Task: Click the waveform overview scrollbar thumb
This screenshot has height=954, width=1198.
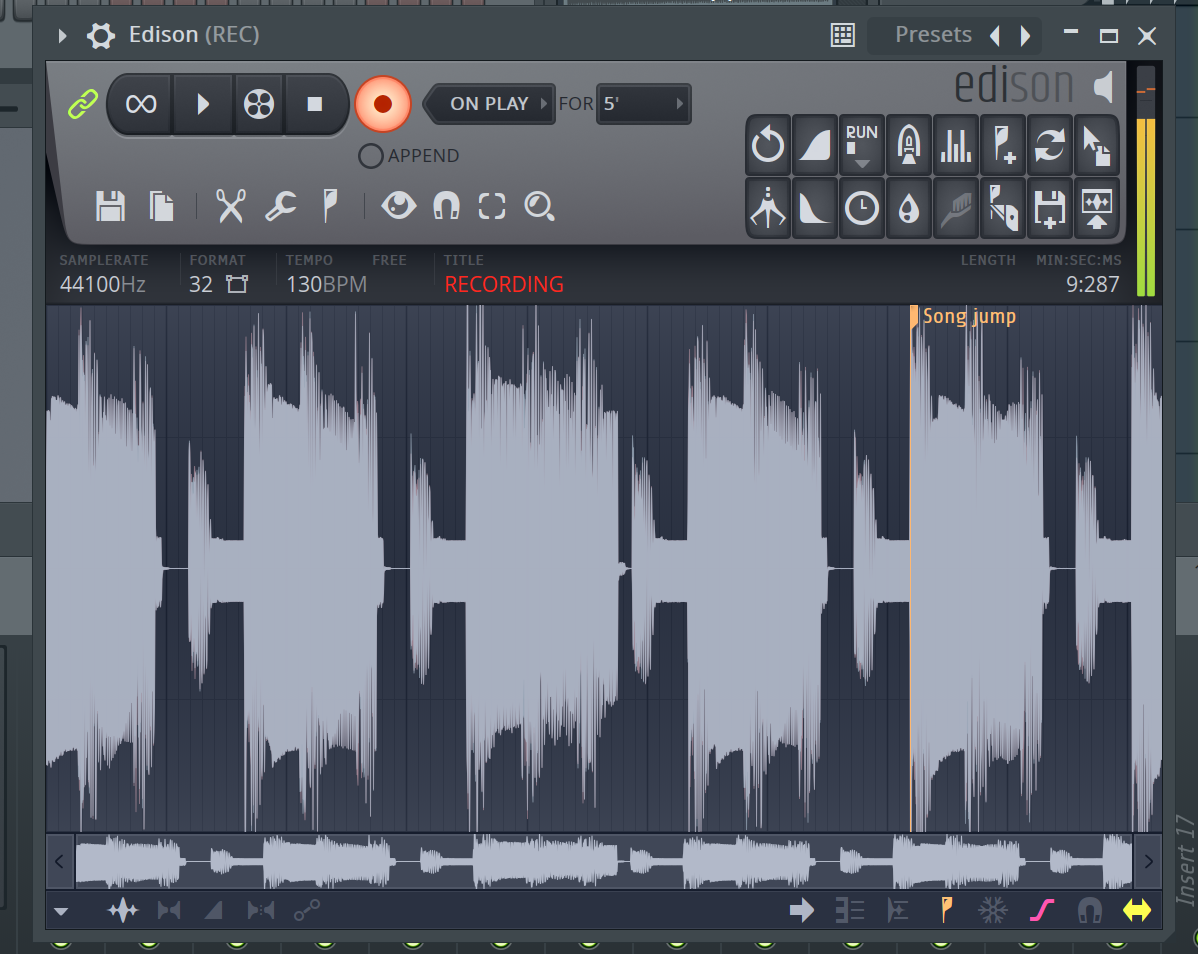Action: (x=604, y=862)
